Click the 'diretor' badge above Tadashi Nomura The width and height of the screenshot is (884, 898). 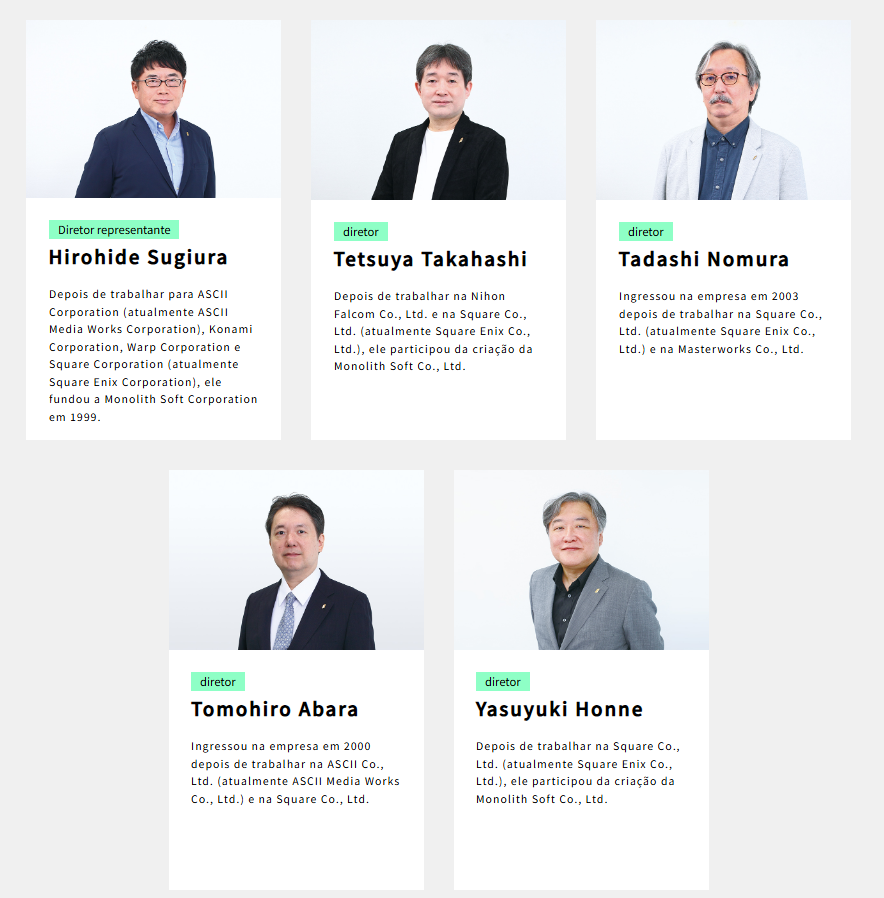pos(646,232)
